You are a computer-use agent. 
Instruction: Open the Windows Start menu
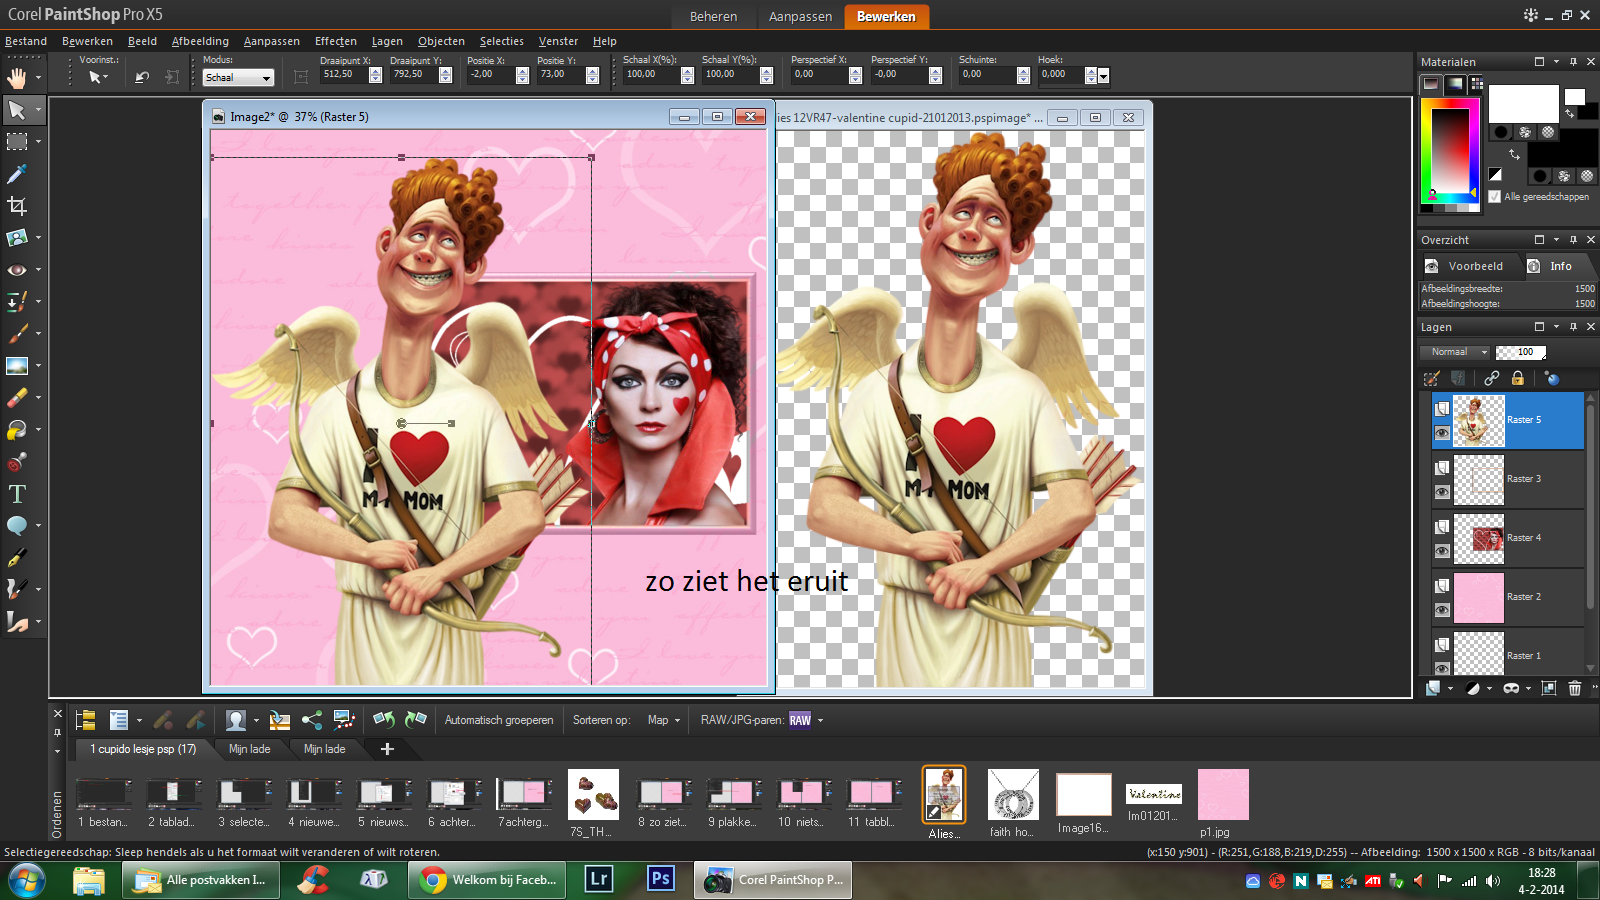click(x=26, y=881)
